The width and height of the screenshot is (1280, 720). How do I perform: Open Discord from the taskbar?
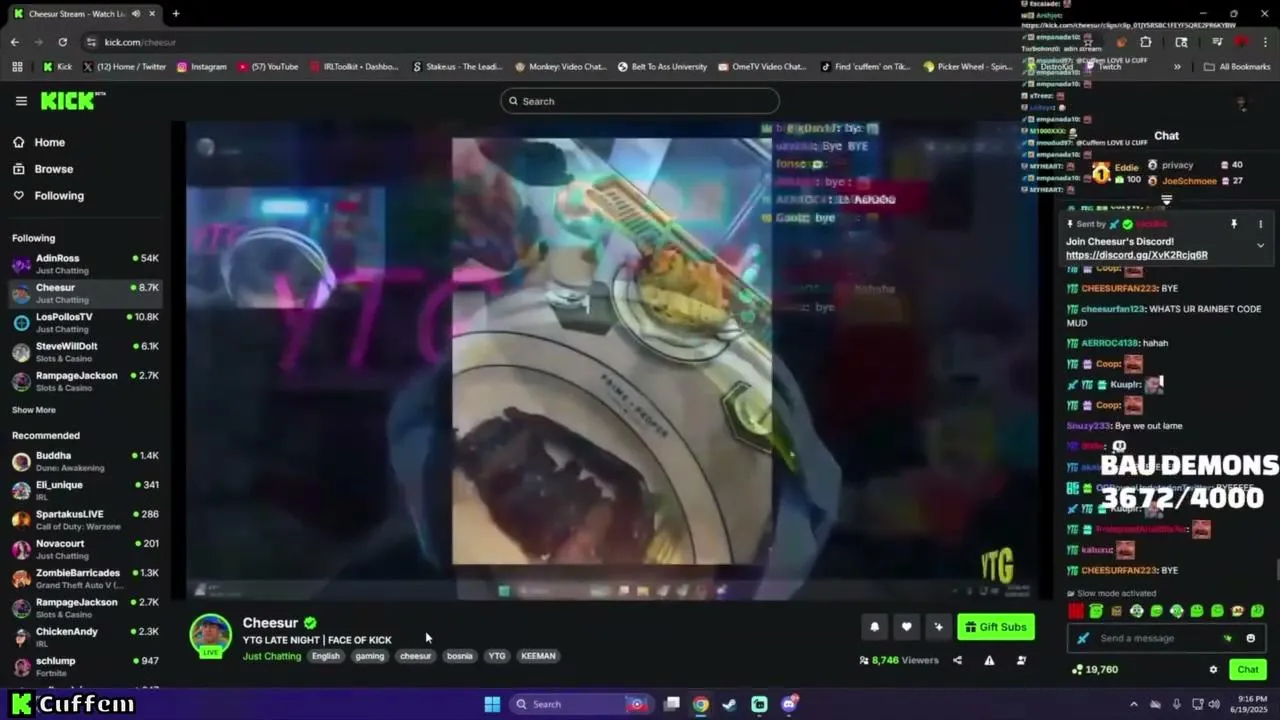[x=789, y=704]
